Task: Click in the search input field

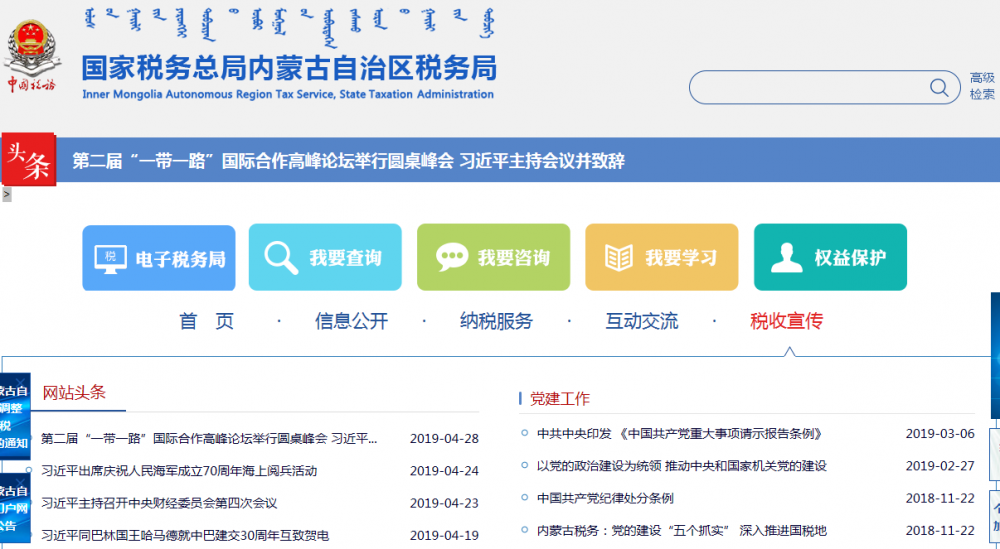Action: coord(810,88)
